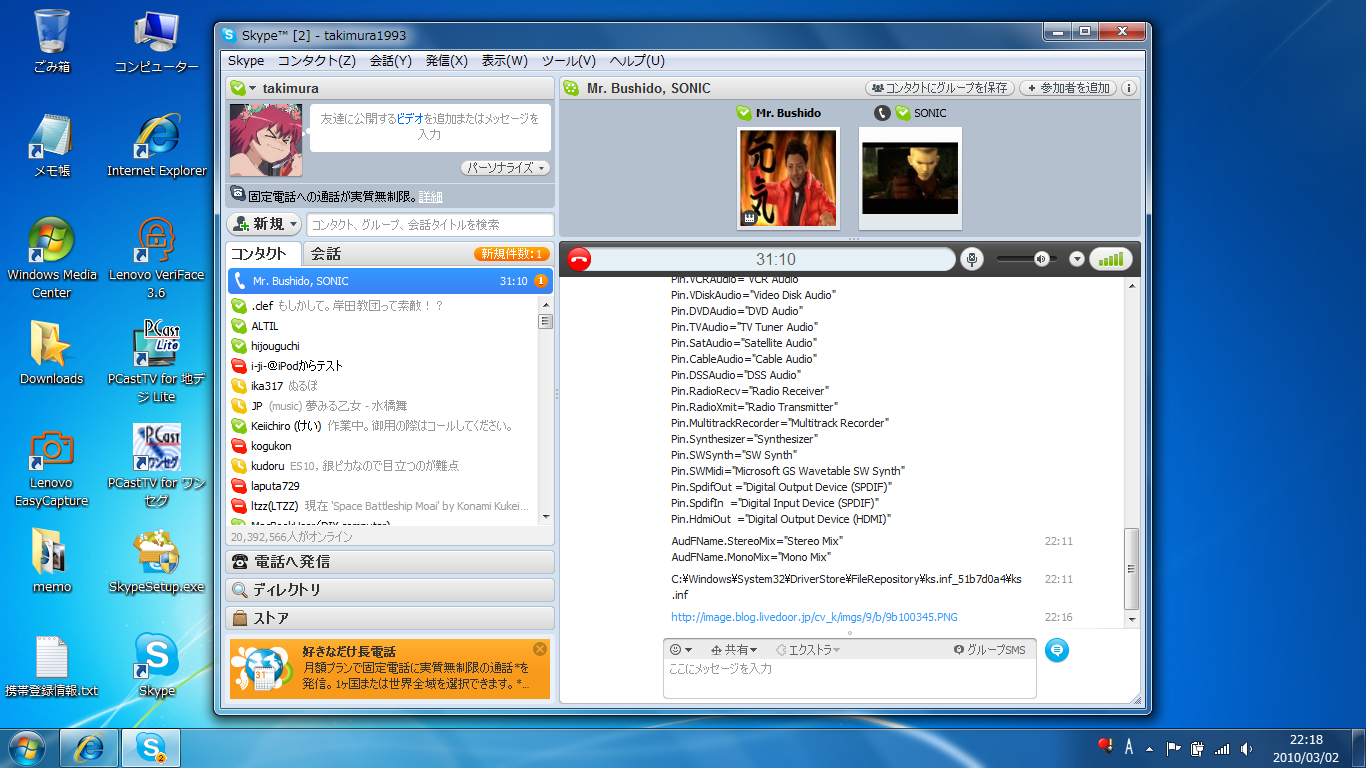Open the ツール(V) menu
Image resolution: width=1366 pixels, height=768 pixels.
coord(569,61)
